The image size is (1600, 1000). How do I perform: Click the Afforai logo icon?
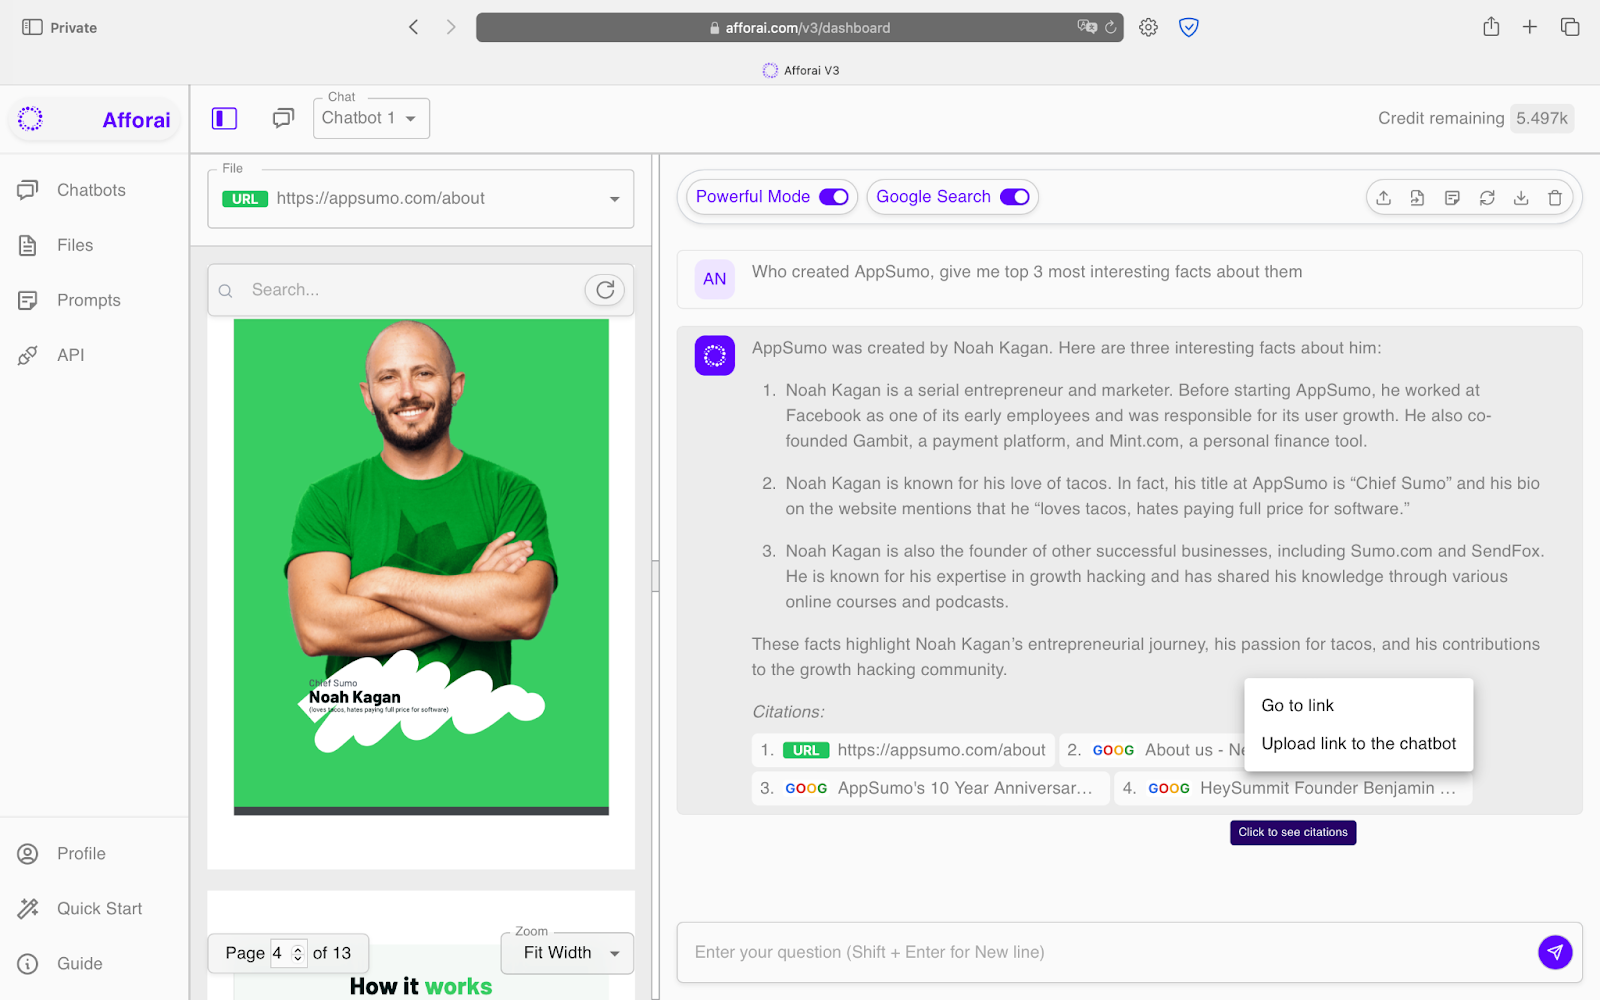[x=31, y=119]
